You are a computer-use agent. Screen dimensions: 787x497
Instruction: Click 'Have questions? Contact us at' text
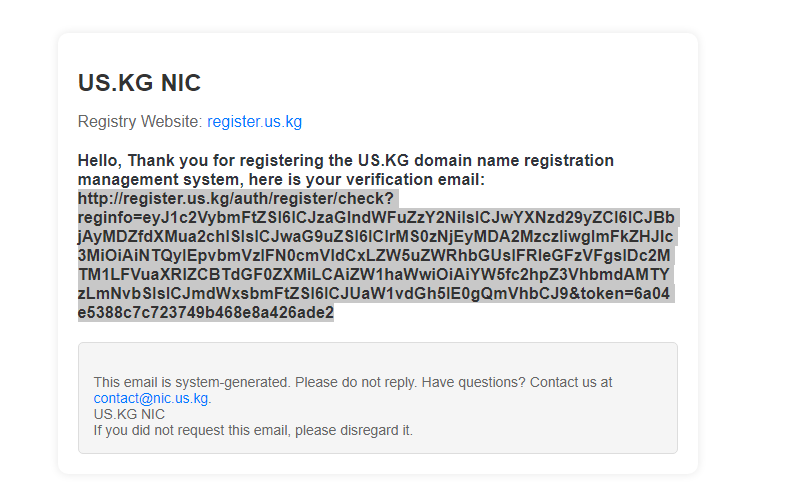[x=517, y=383]
